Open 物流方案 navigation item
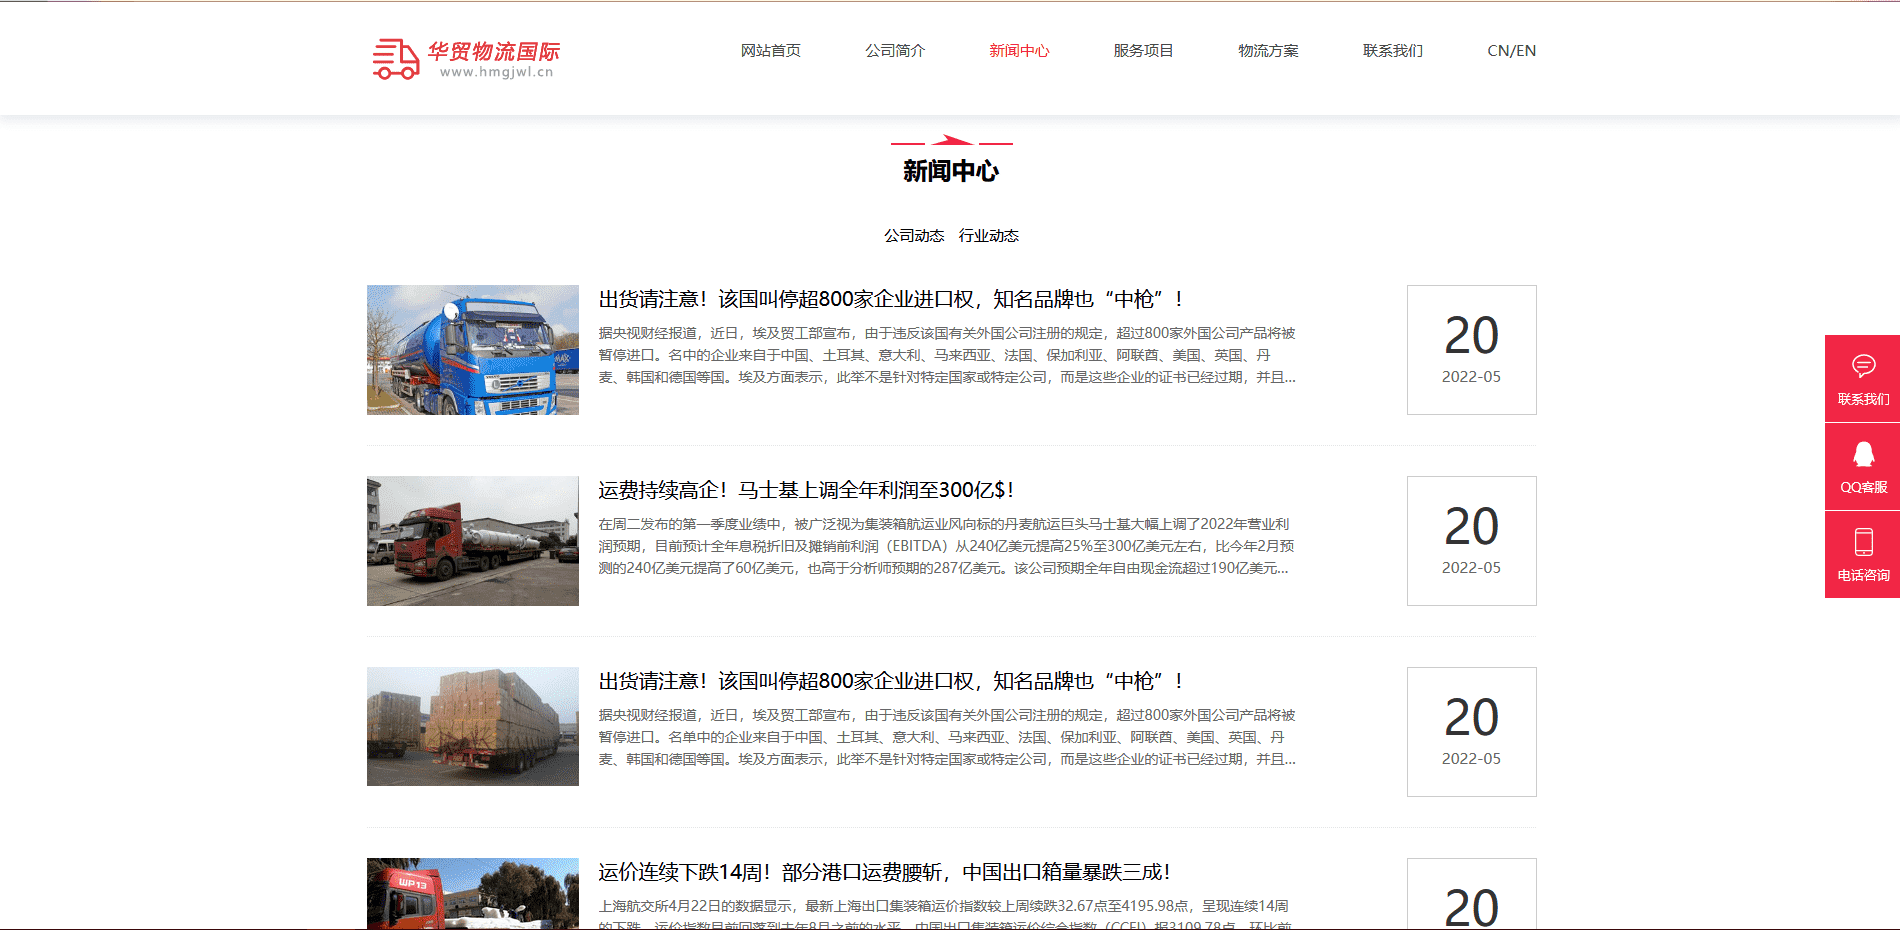This screenshot has width=1900, height=930. (x=1268, y=51)
